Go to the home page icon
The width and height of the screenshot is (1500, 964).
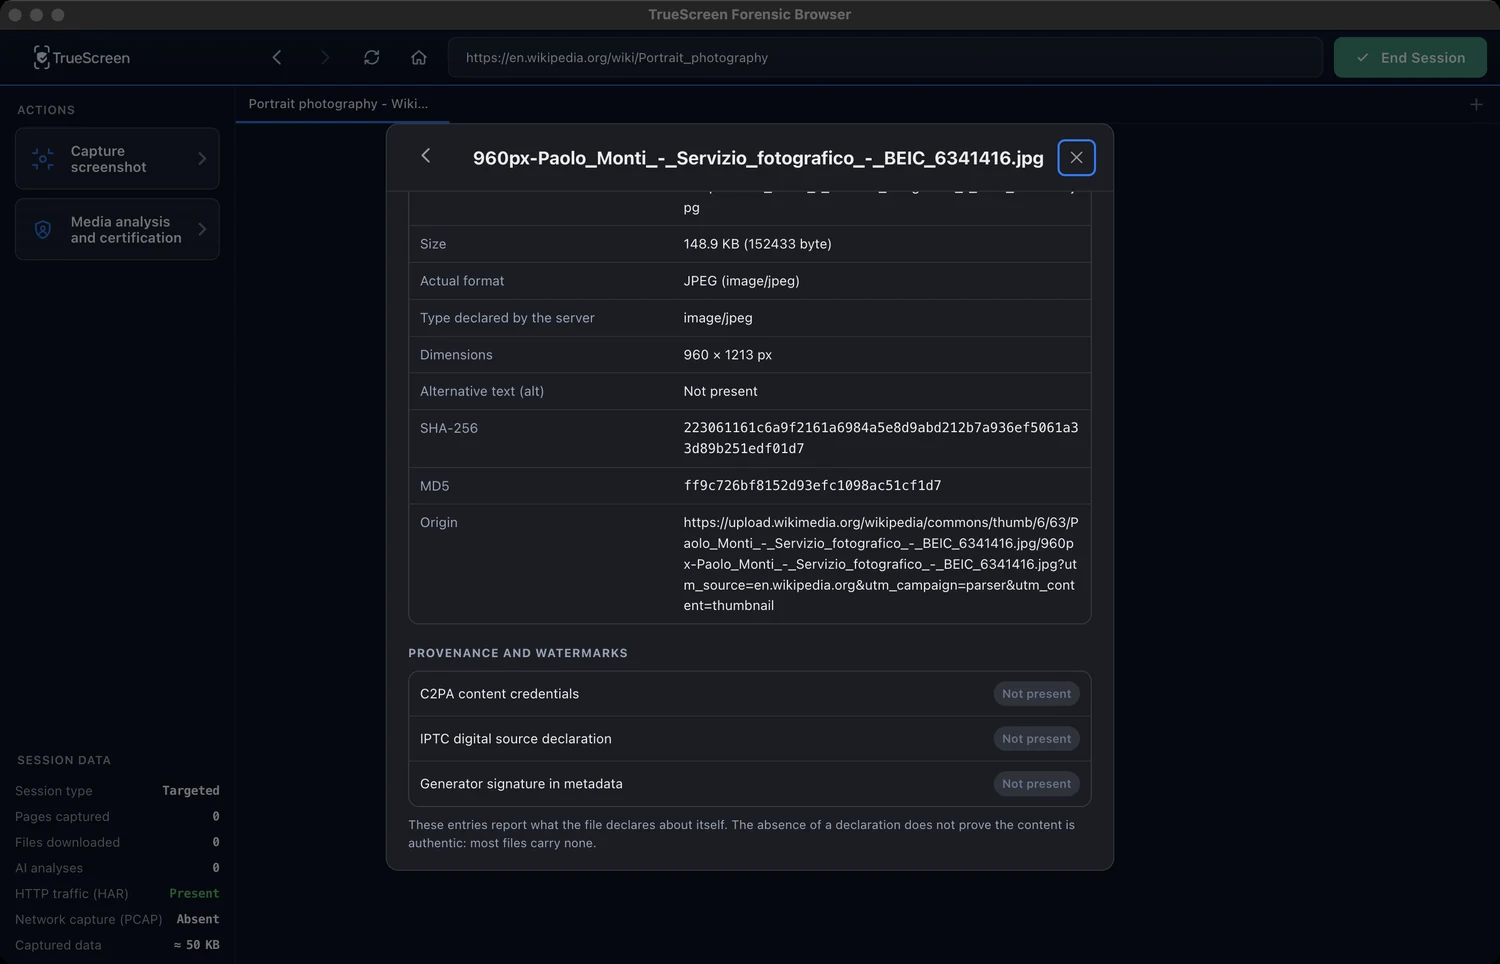pyautogui.click(x=419, y=57)
